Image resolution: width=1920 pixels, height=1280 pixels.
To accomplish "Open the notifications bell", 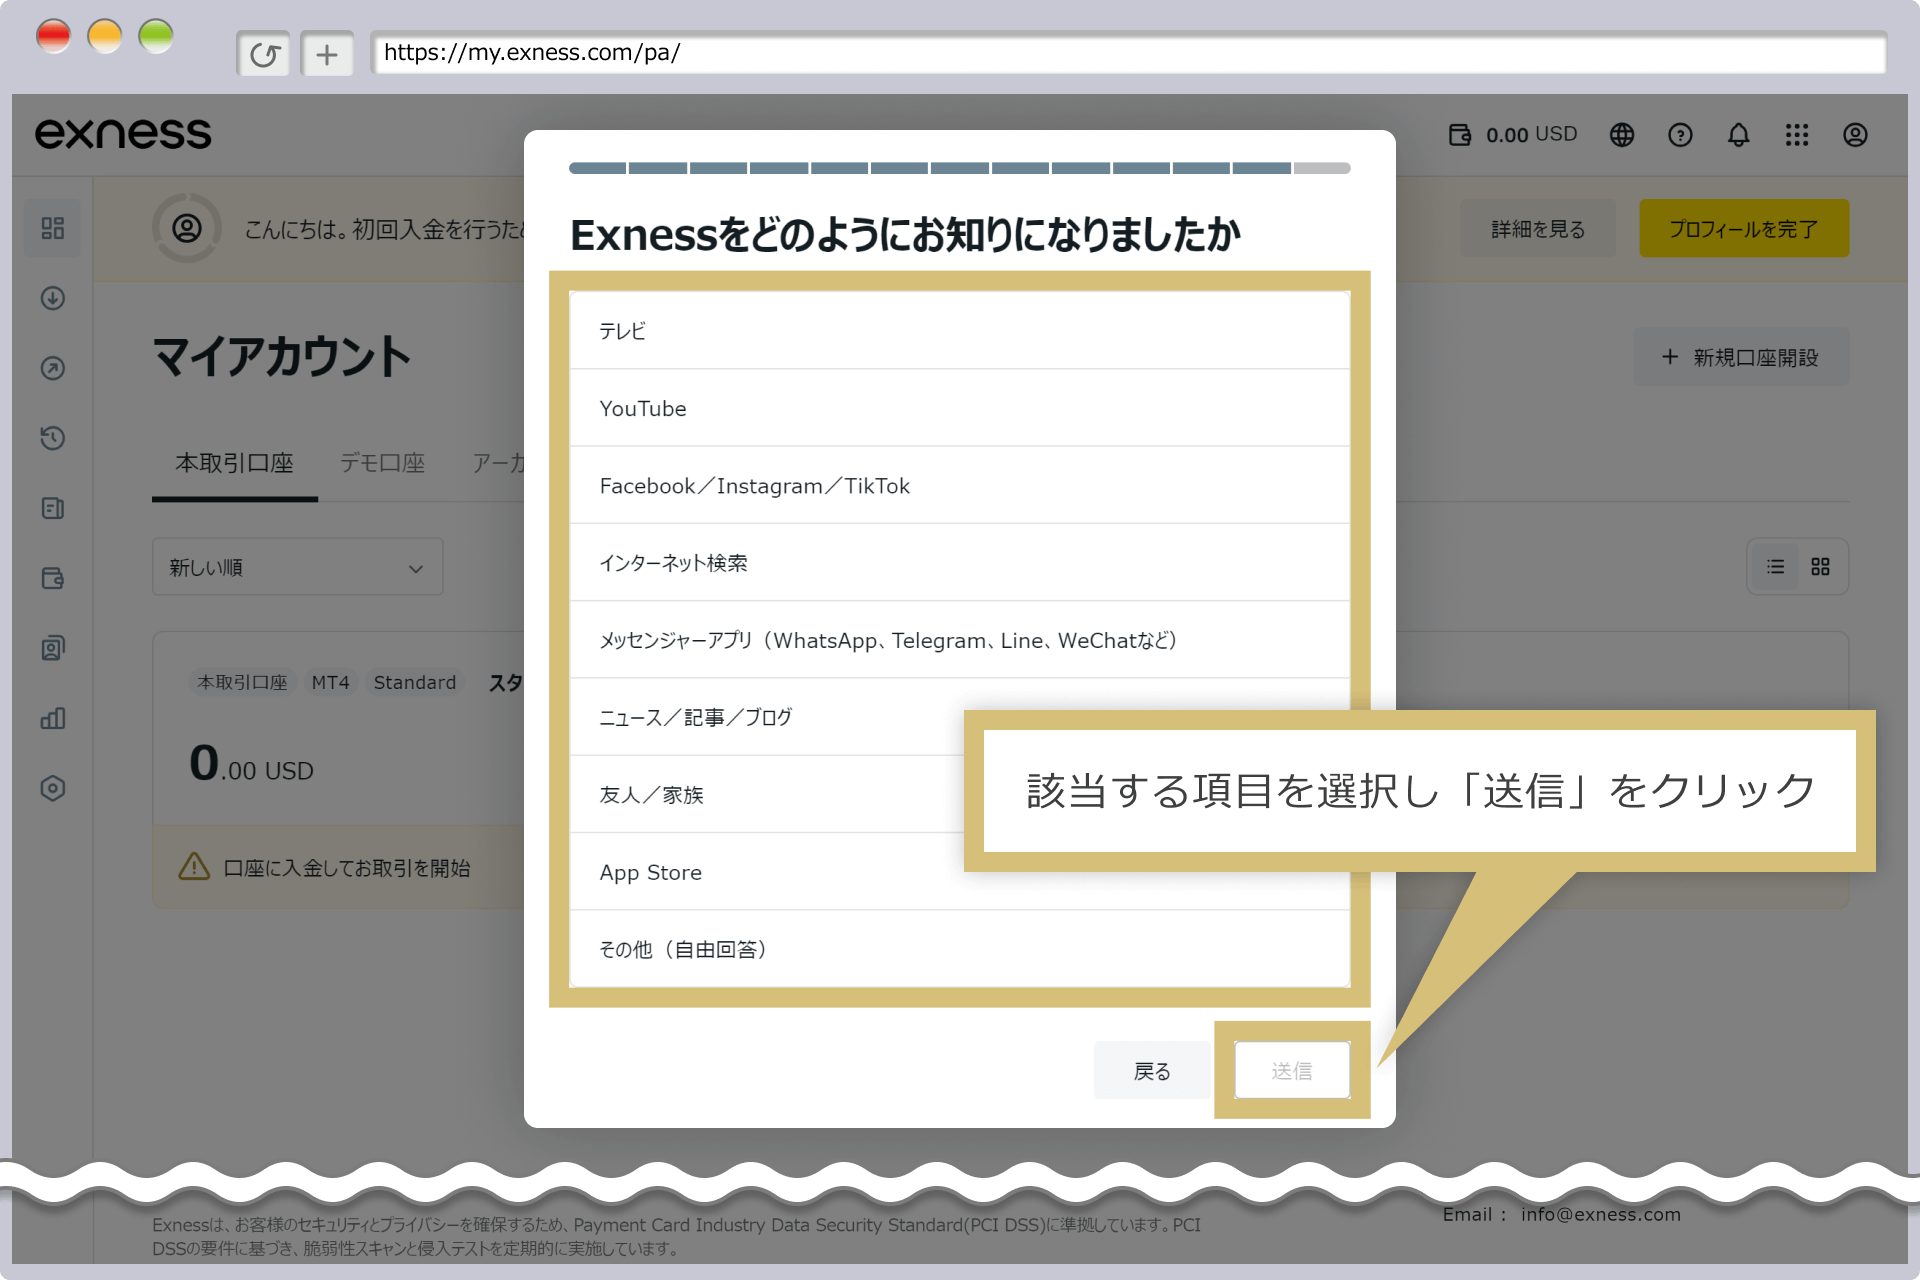I will point(1739,135).
